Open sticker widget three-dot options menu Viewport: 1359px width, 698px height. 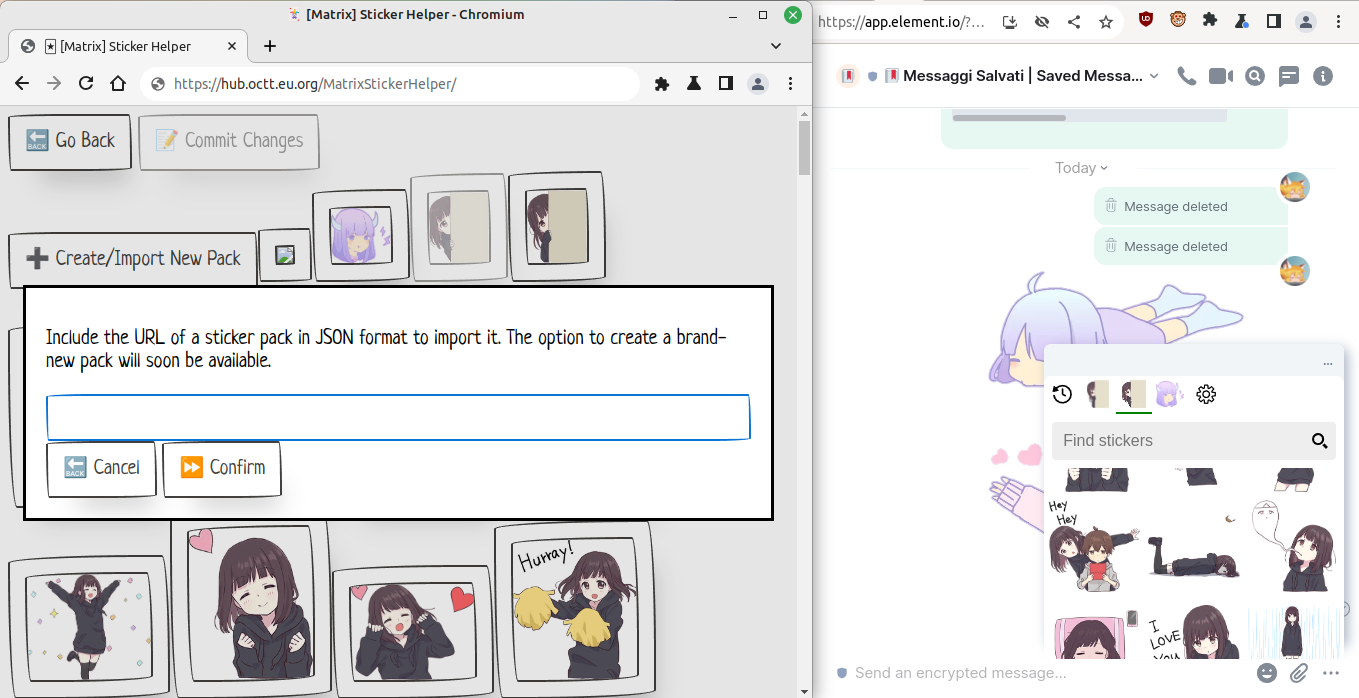coord(1327,364)
